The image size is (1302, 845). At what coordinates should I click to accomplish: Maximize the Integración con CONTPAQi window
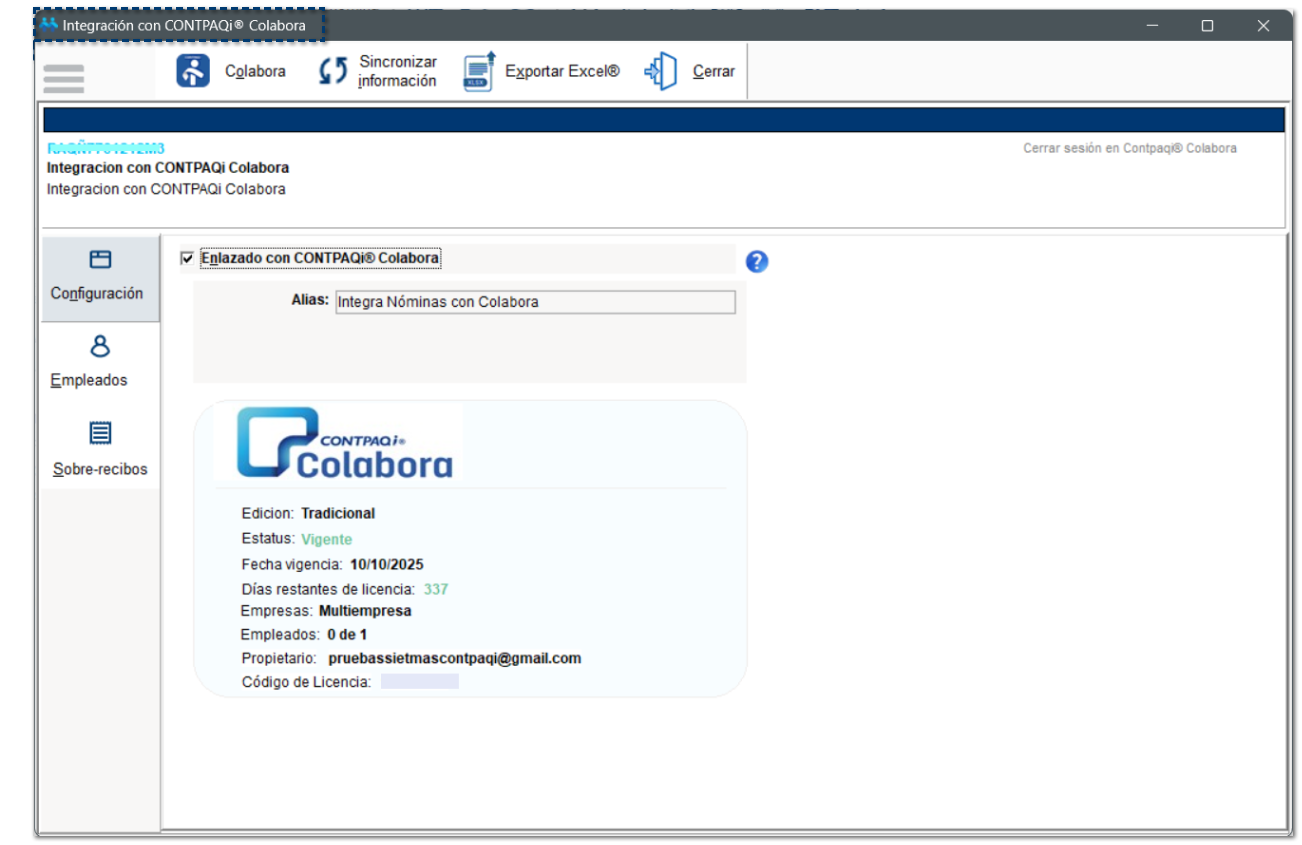coord(1207,26)
